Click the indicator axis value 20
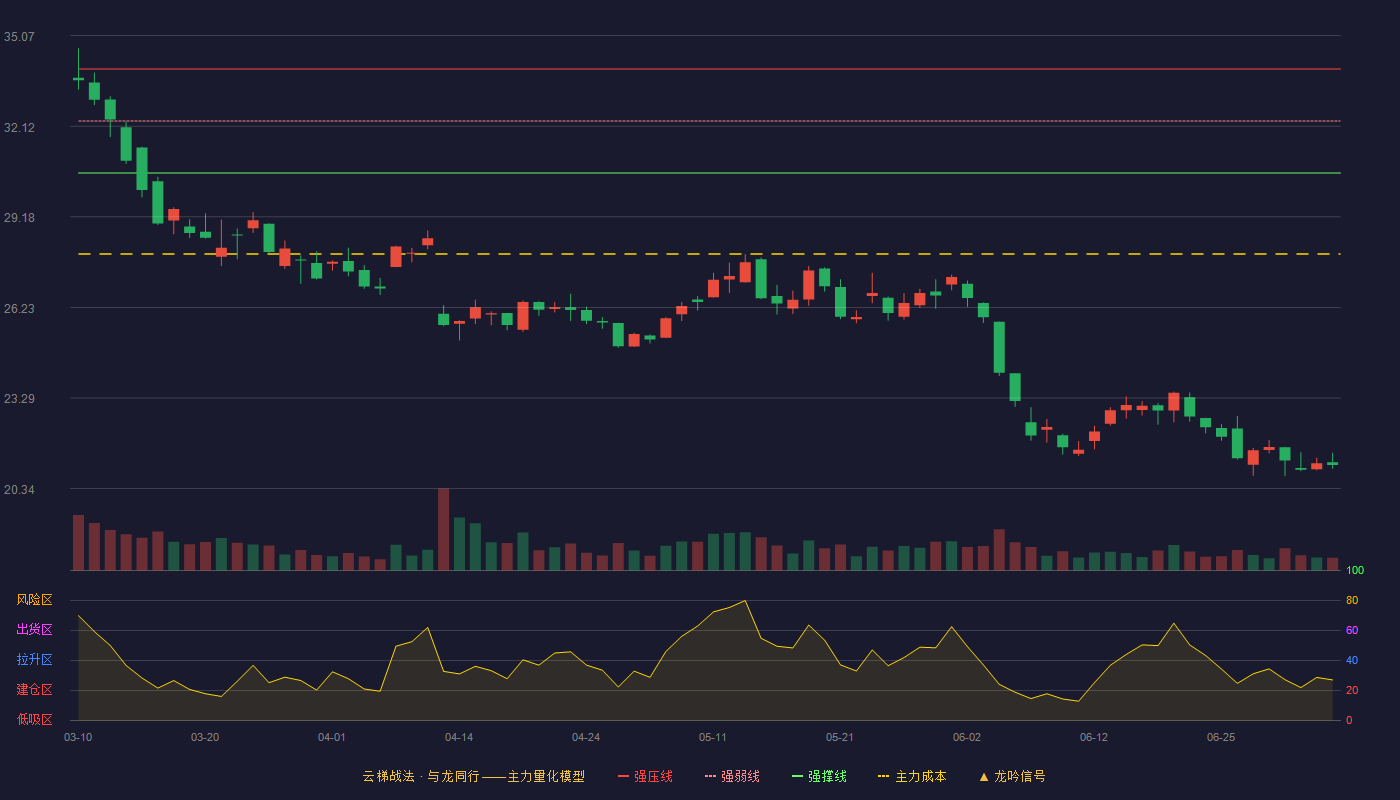 1352,691
